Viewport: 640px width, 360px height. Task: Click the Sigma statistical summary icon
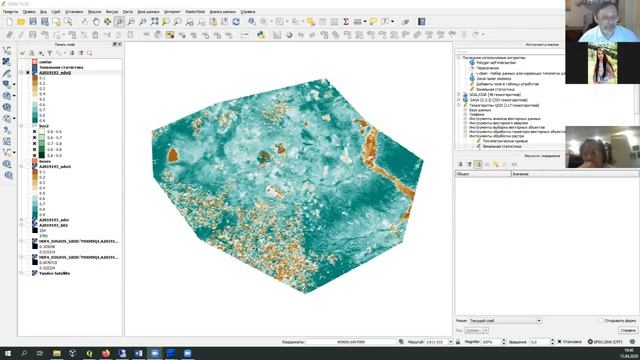tap(346, 22)
